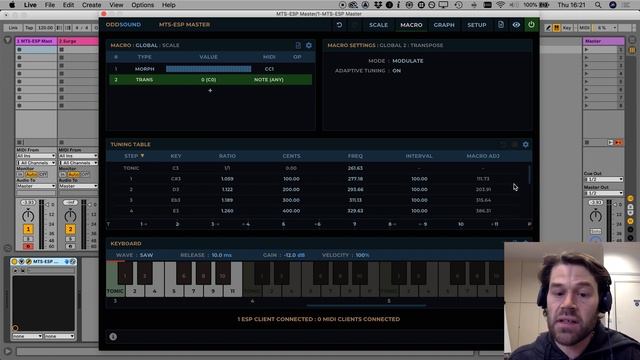The width and height of the screenshot is (640, 360).
Task: Change the MODE value MODULATE
Action: click(408, 61)
